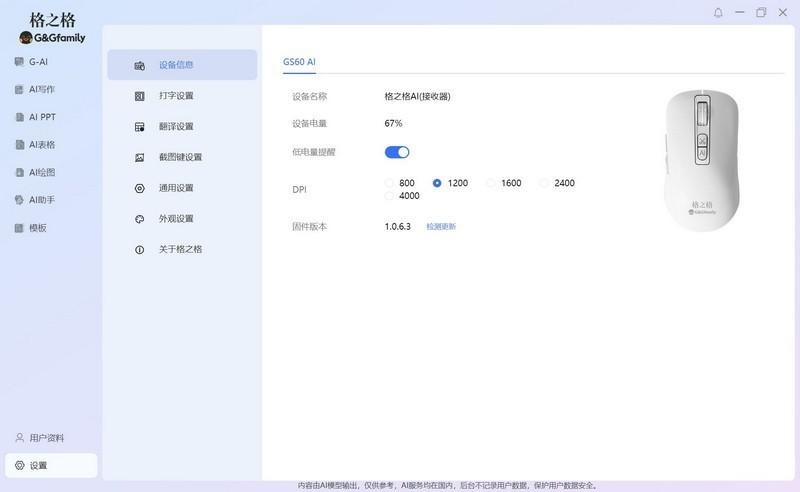Restore the window size

click(761, 12)
